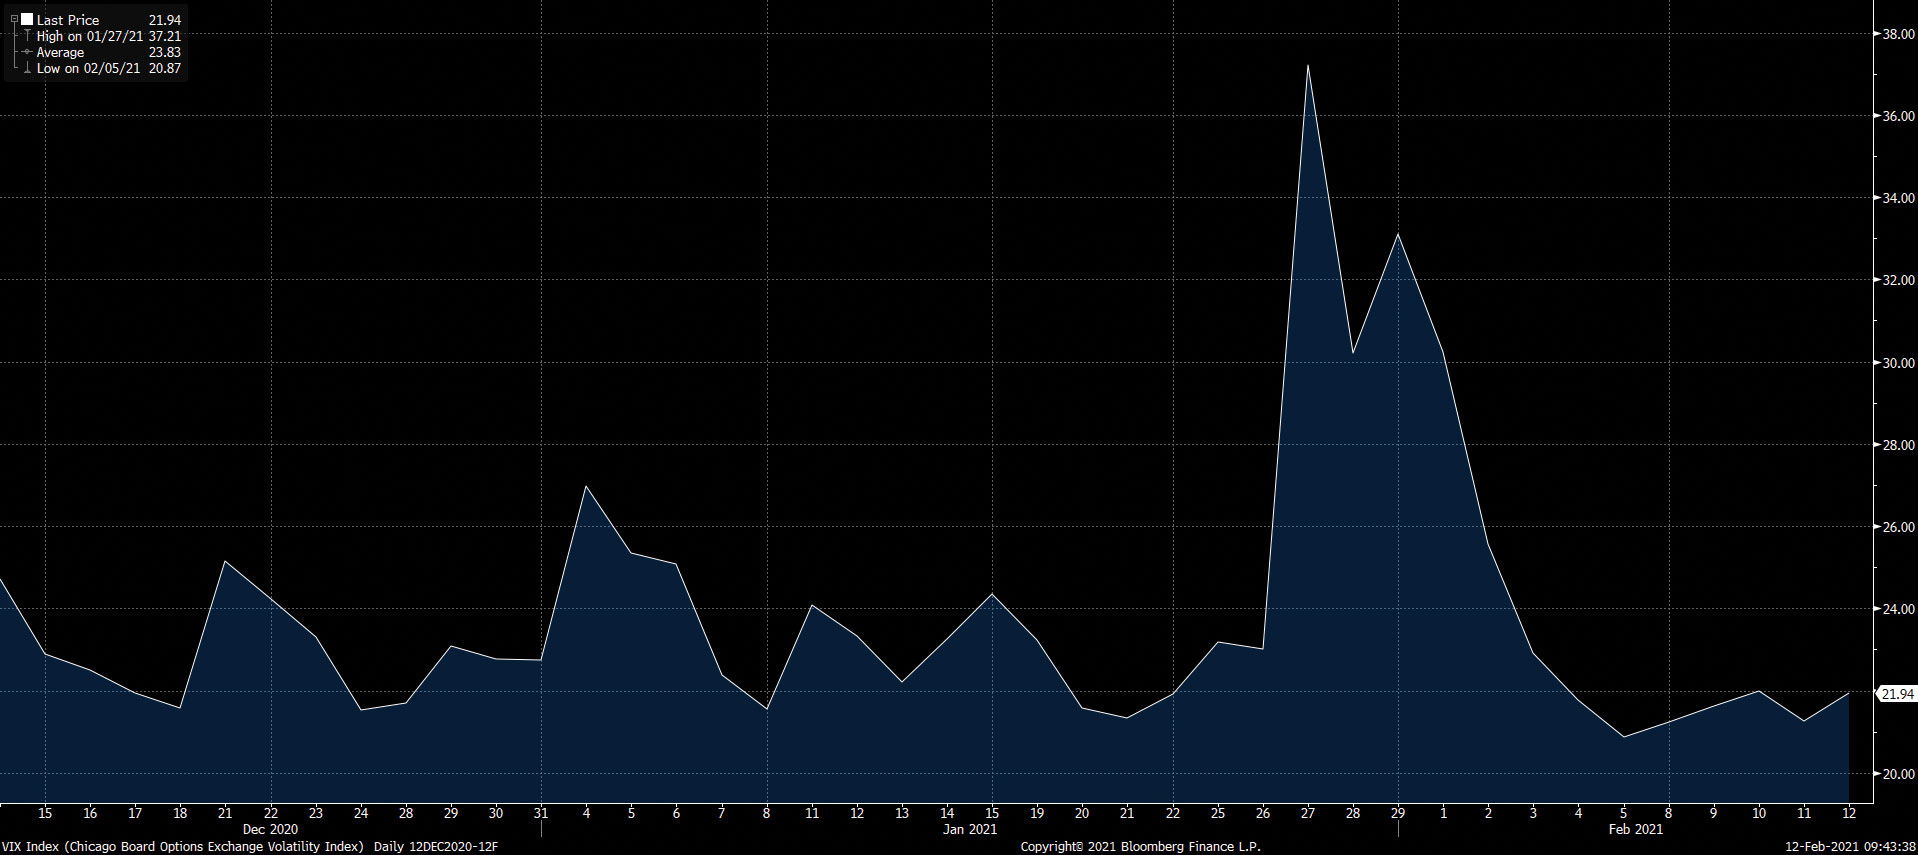The width and height of the screenshot is (1918, 855).
Task: Click the x-axis date label 25
Action: pyautogui.click(x=1218, y=813)
